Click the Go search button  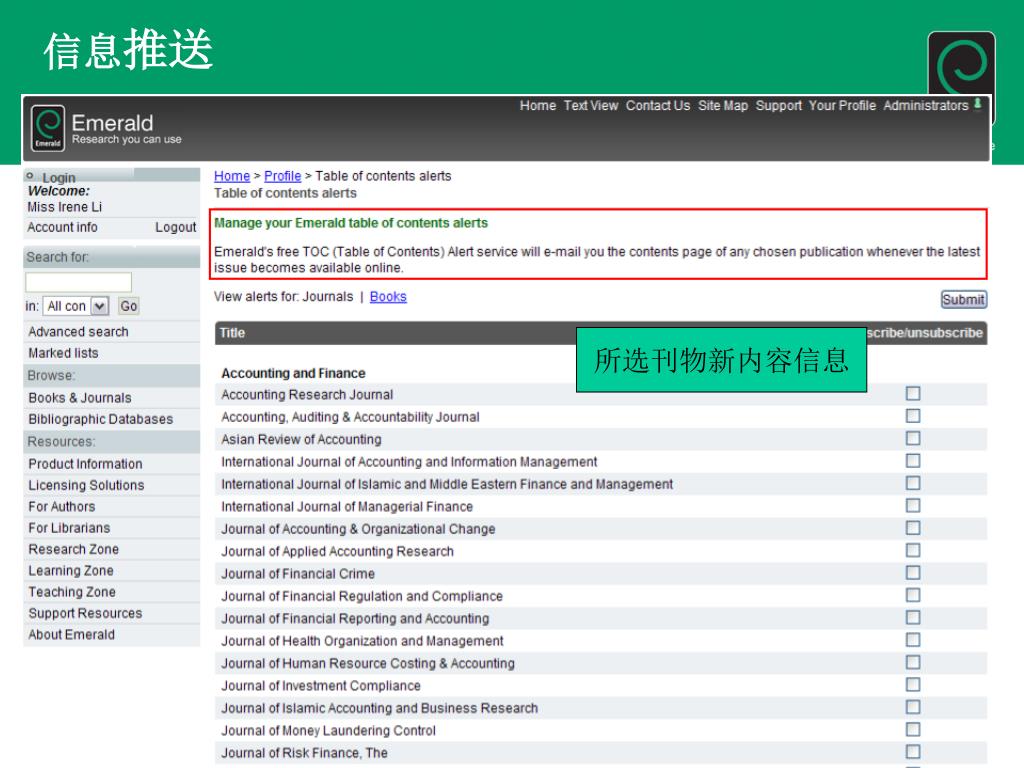point(129,306)
